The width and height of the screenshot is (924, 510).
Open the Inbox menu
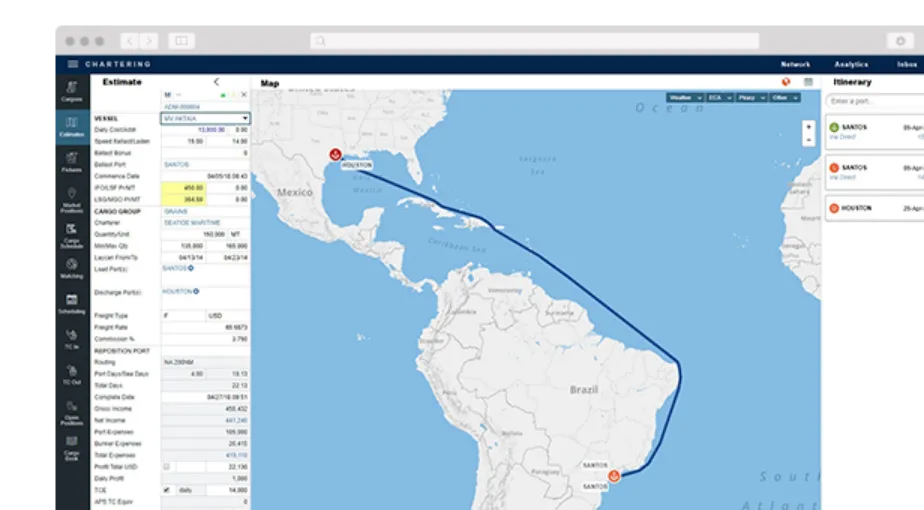pyautogui.click(x=907, y=64)
